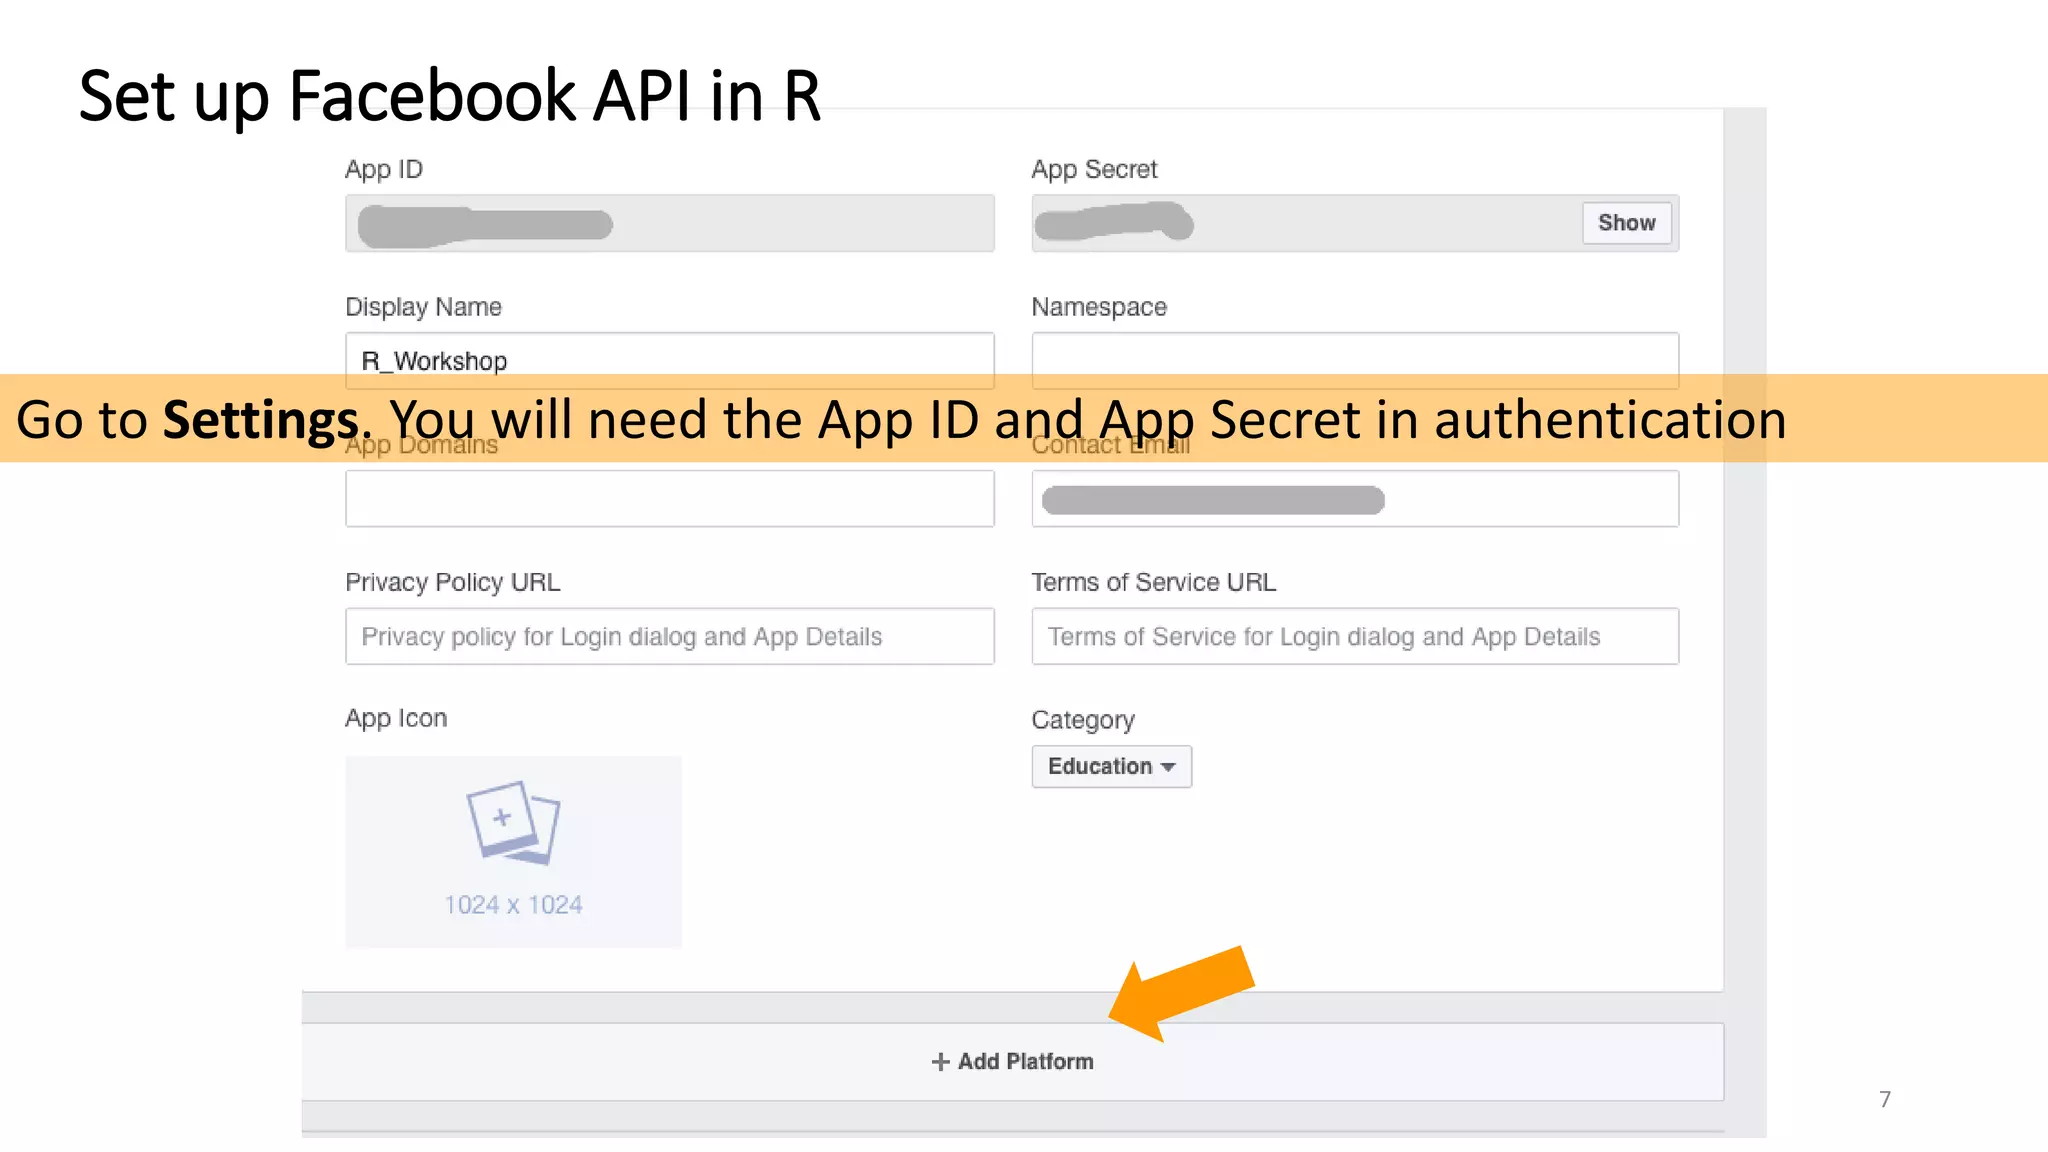Click the Show button for App Secret

click(1626, 223)
